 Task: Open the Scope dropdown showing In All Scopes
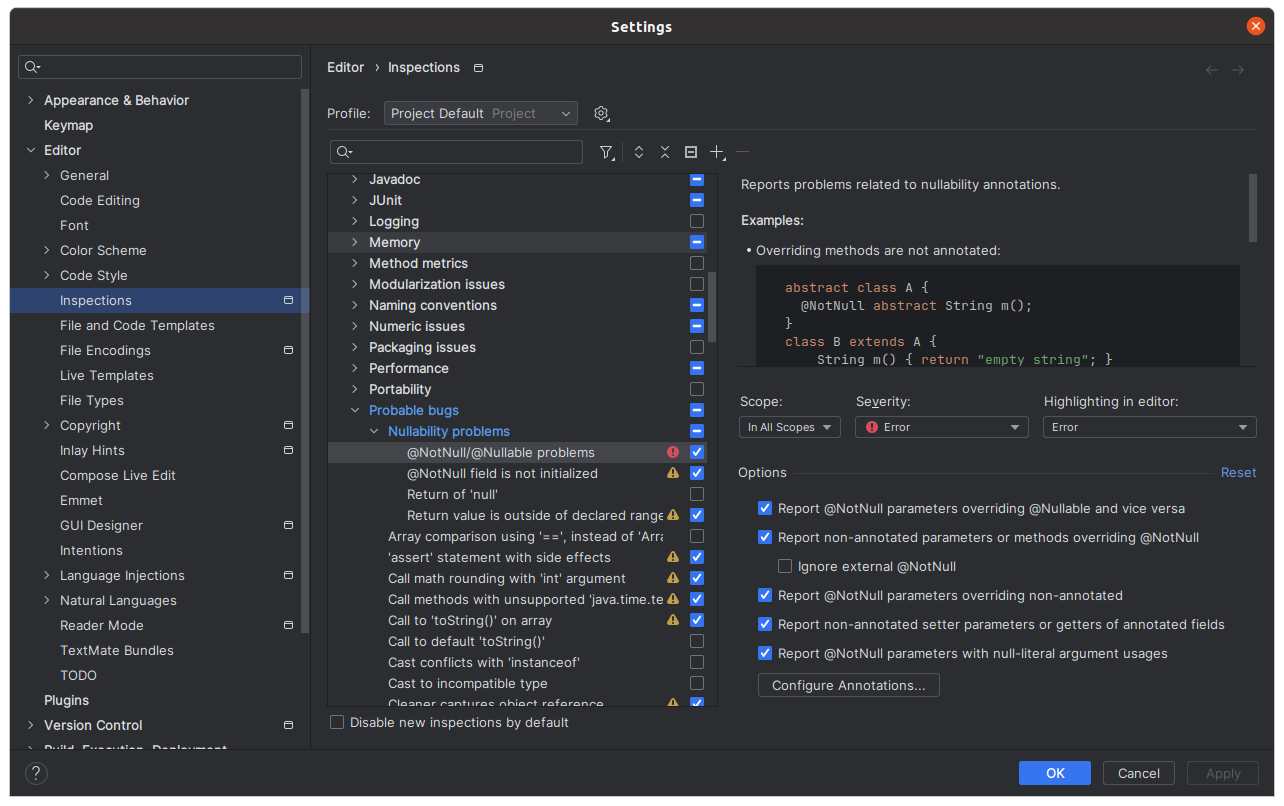coord(789,426)
